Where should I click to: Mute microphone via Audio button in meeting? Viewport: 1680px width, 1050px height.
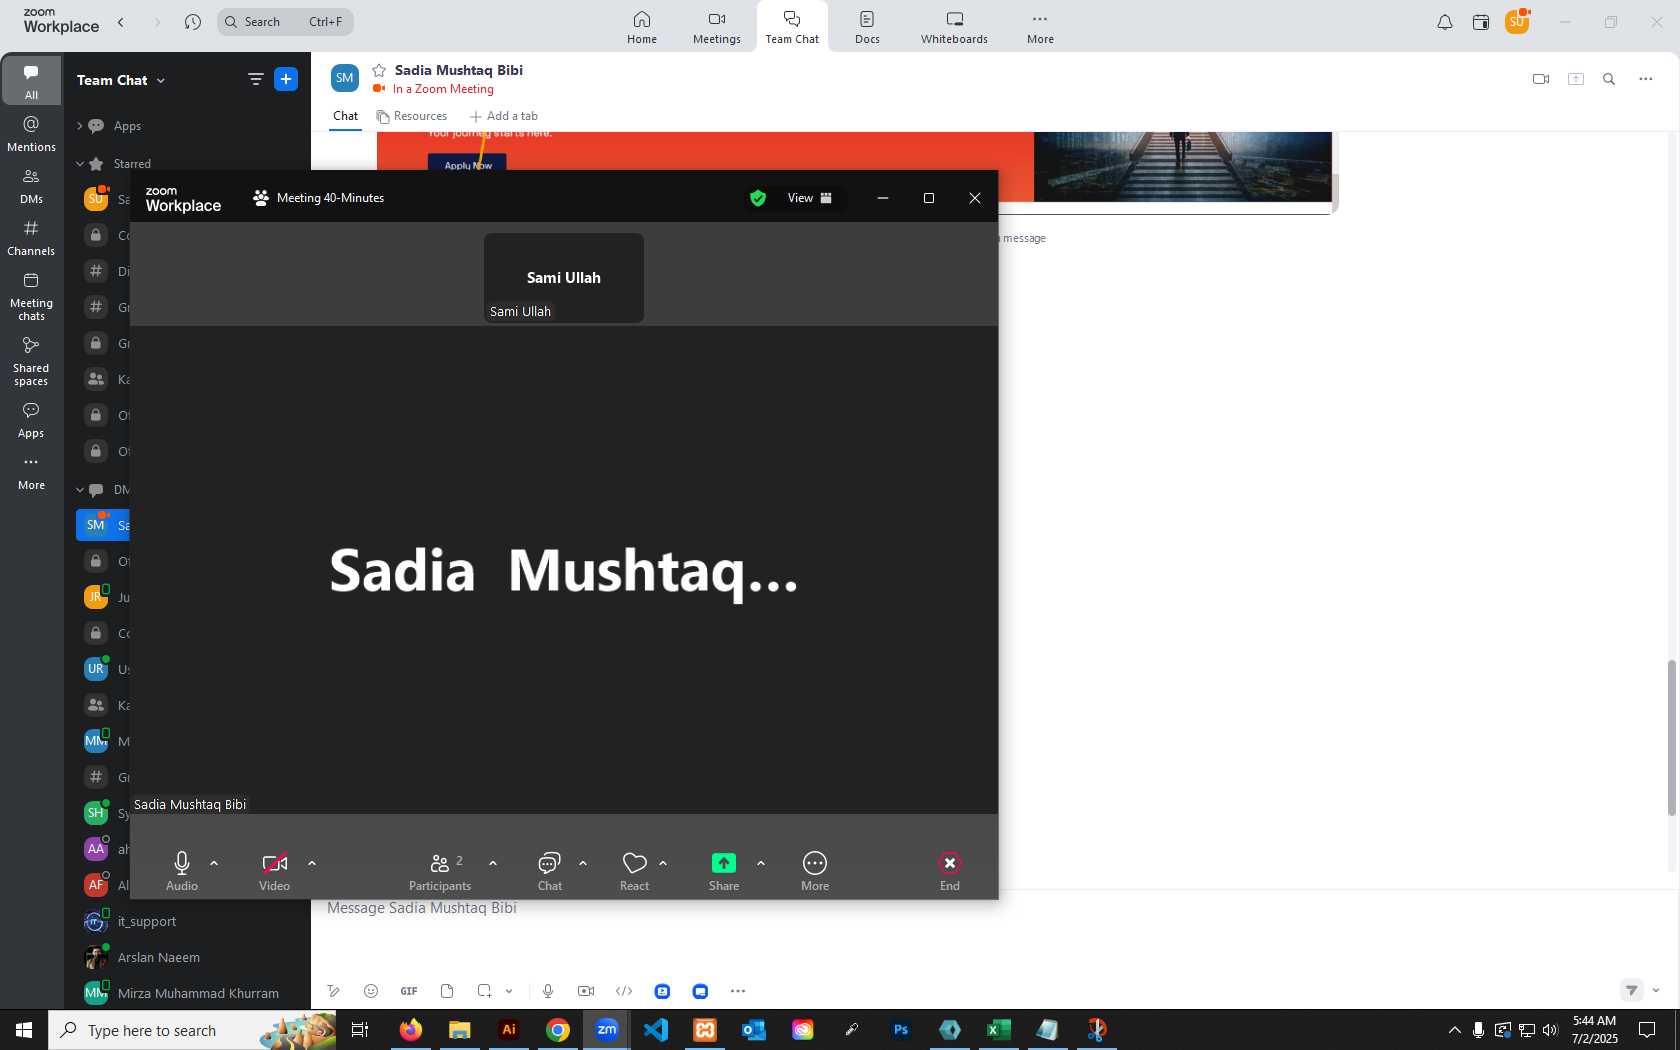[182, 870]
